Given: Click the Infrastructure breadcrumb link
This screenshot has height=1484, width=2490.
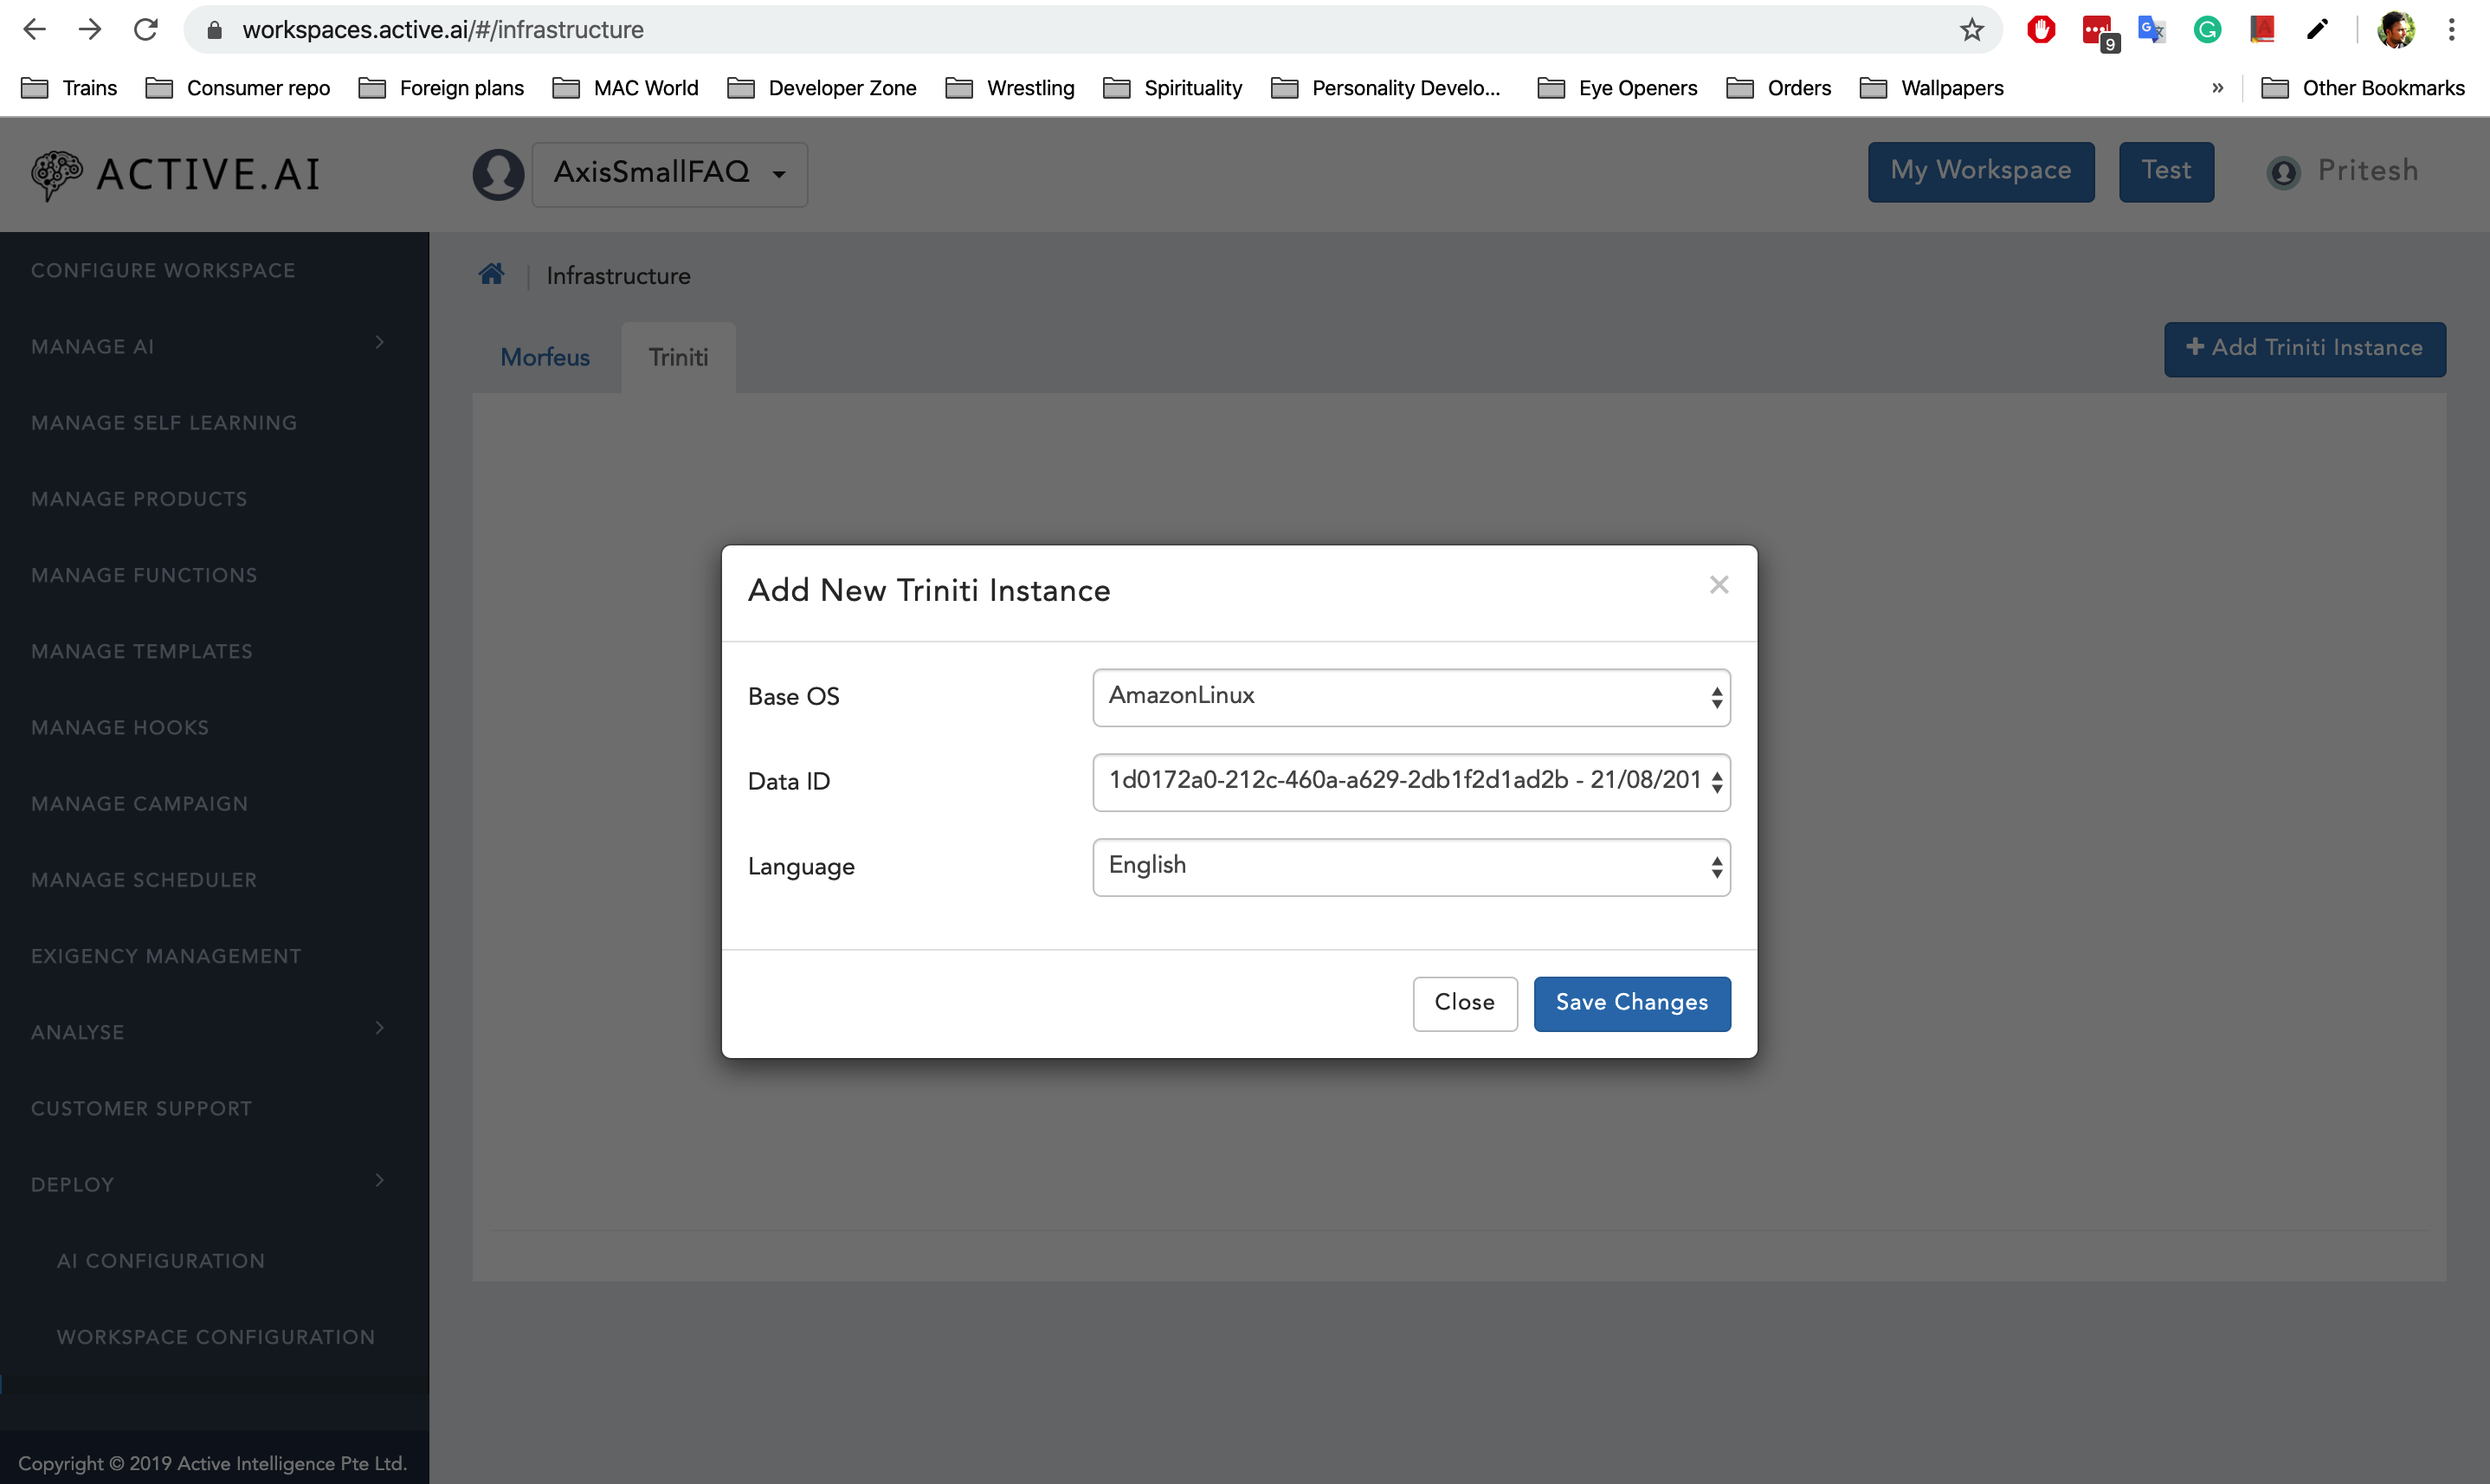Looking at the screenshot, I should (x=620, y=275).
